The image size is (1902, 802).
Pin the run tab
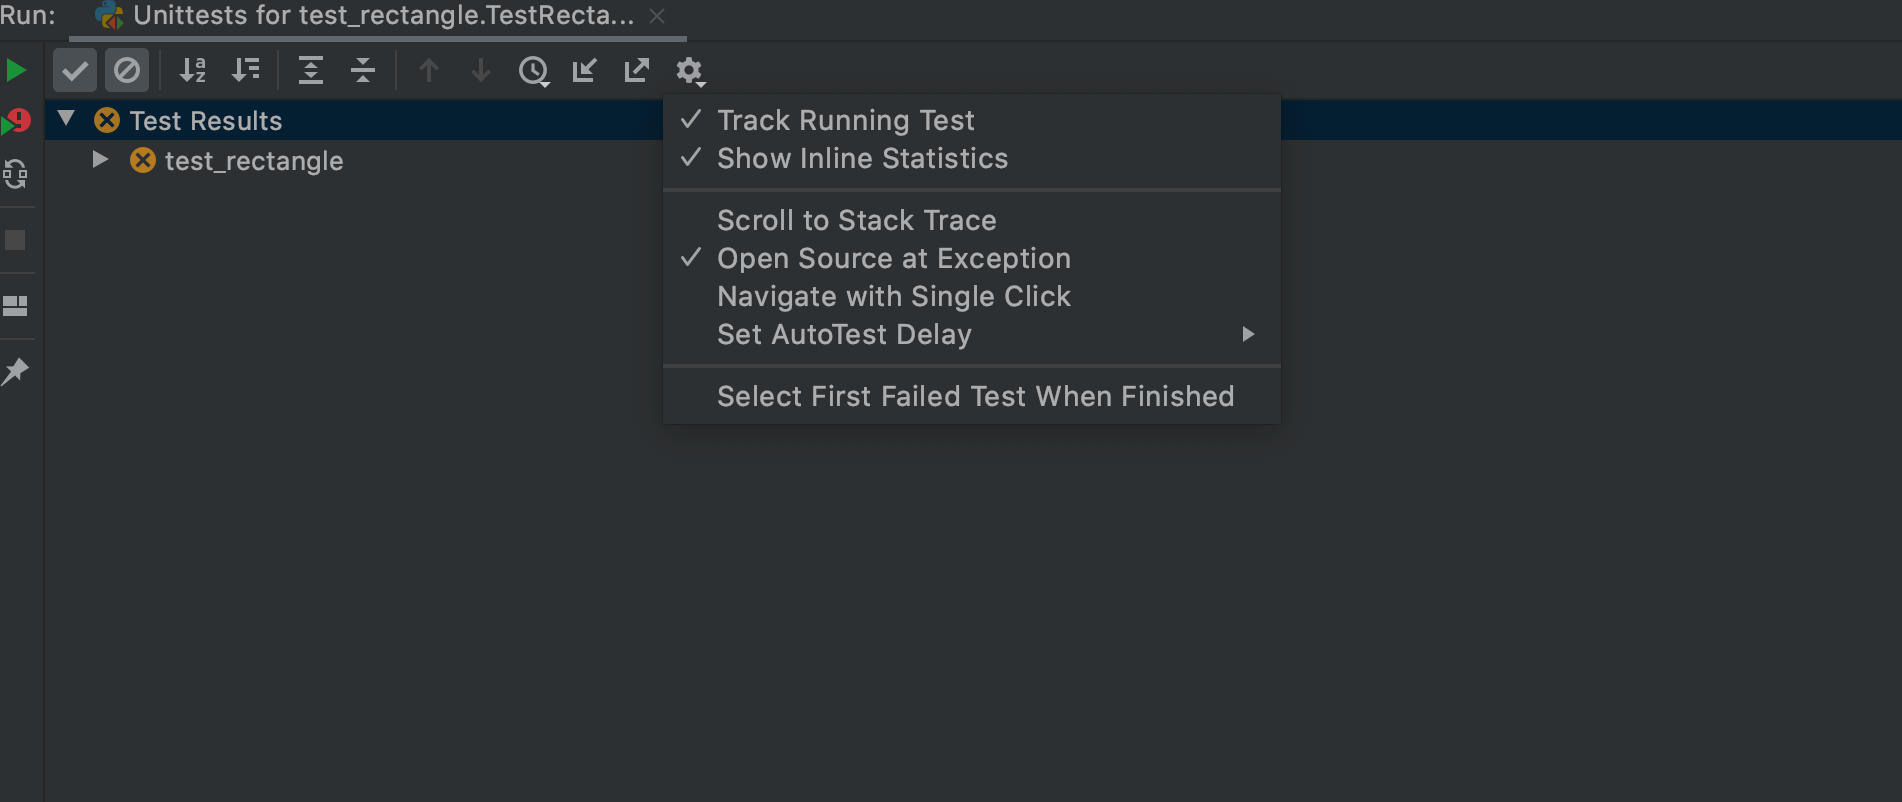pyautogui.click(x=15, y=371)
